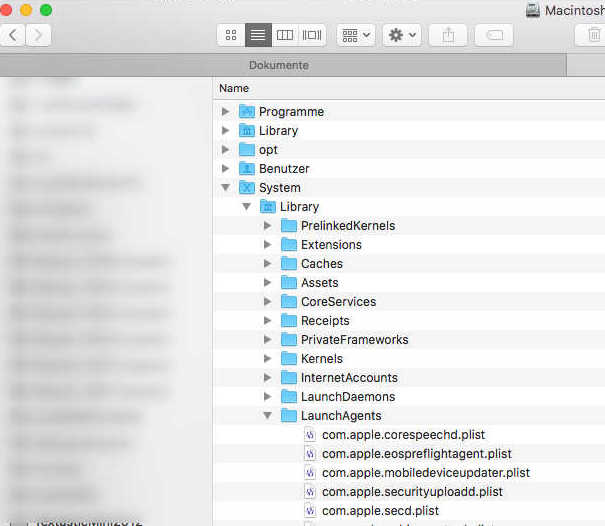Click the PrivateFrameworks folder icon
Image resolution: width=605 pixels, height=526 pixels.
click(x=289, y=340)
